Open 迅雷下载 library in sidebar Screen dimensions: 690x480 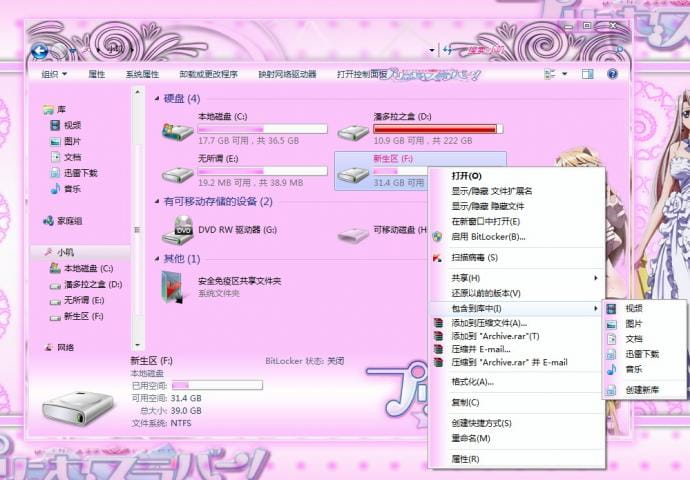pyautogui.click(x=73, y=173)
